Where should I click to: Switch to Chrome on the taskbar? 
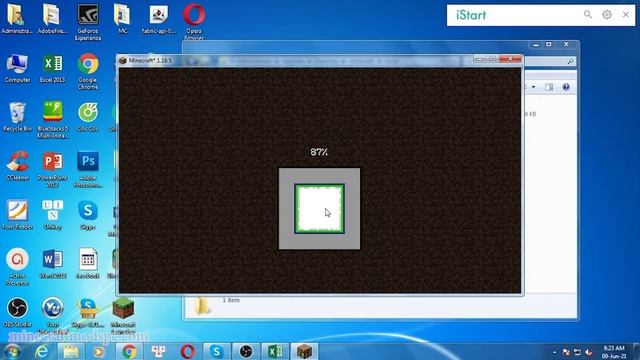coord(129,351)
